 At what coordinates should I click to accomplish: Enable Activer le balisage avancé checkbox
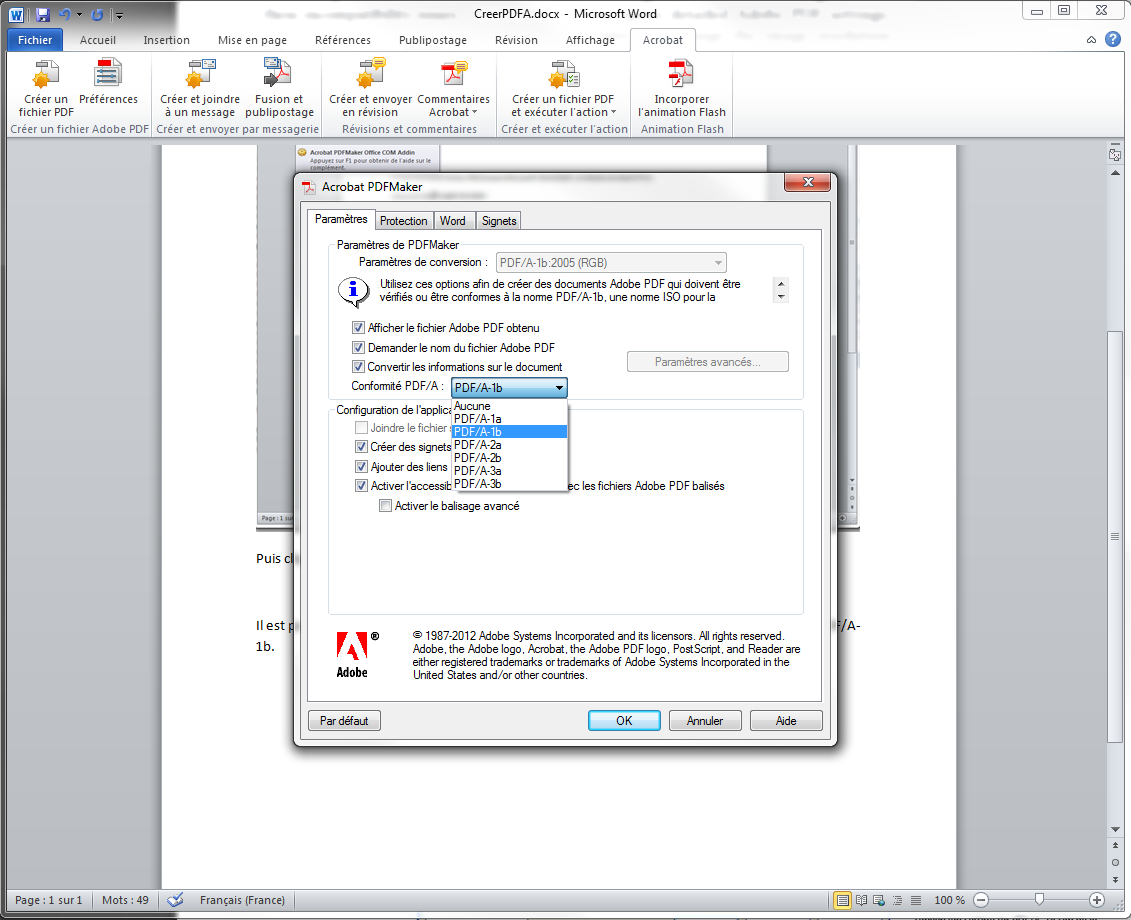[x=385, y=506]
